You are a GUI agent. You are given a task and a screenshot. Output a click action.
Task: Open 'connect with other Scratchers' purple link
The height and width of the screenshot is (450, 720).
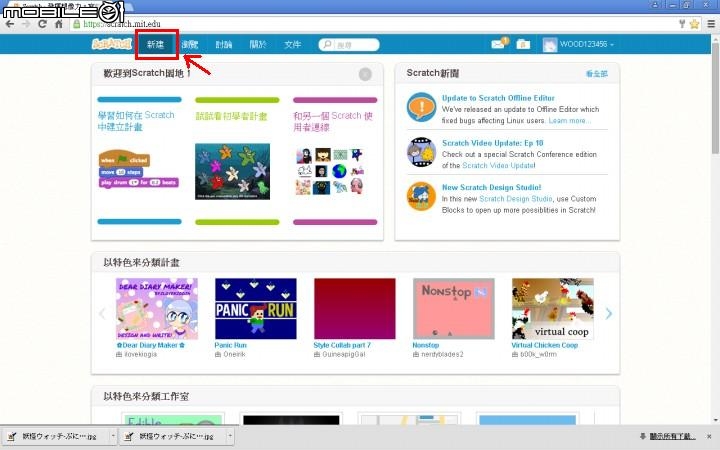point(333,121)
